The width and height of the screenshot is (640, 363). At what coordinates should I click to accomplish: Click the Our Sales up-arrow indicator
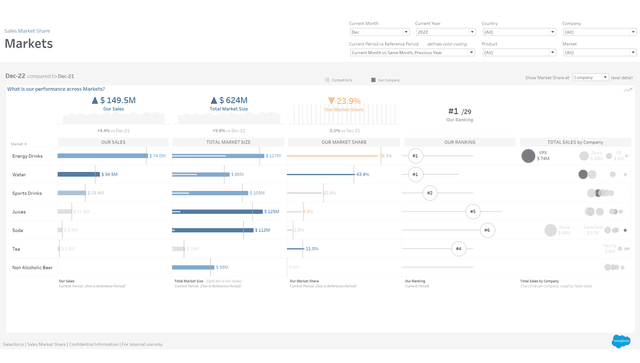(95, 100)
